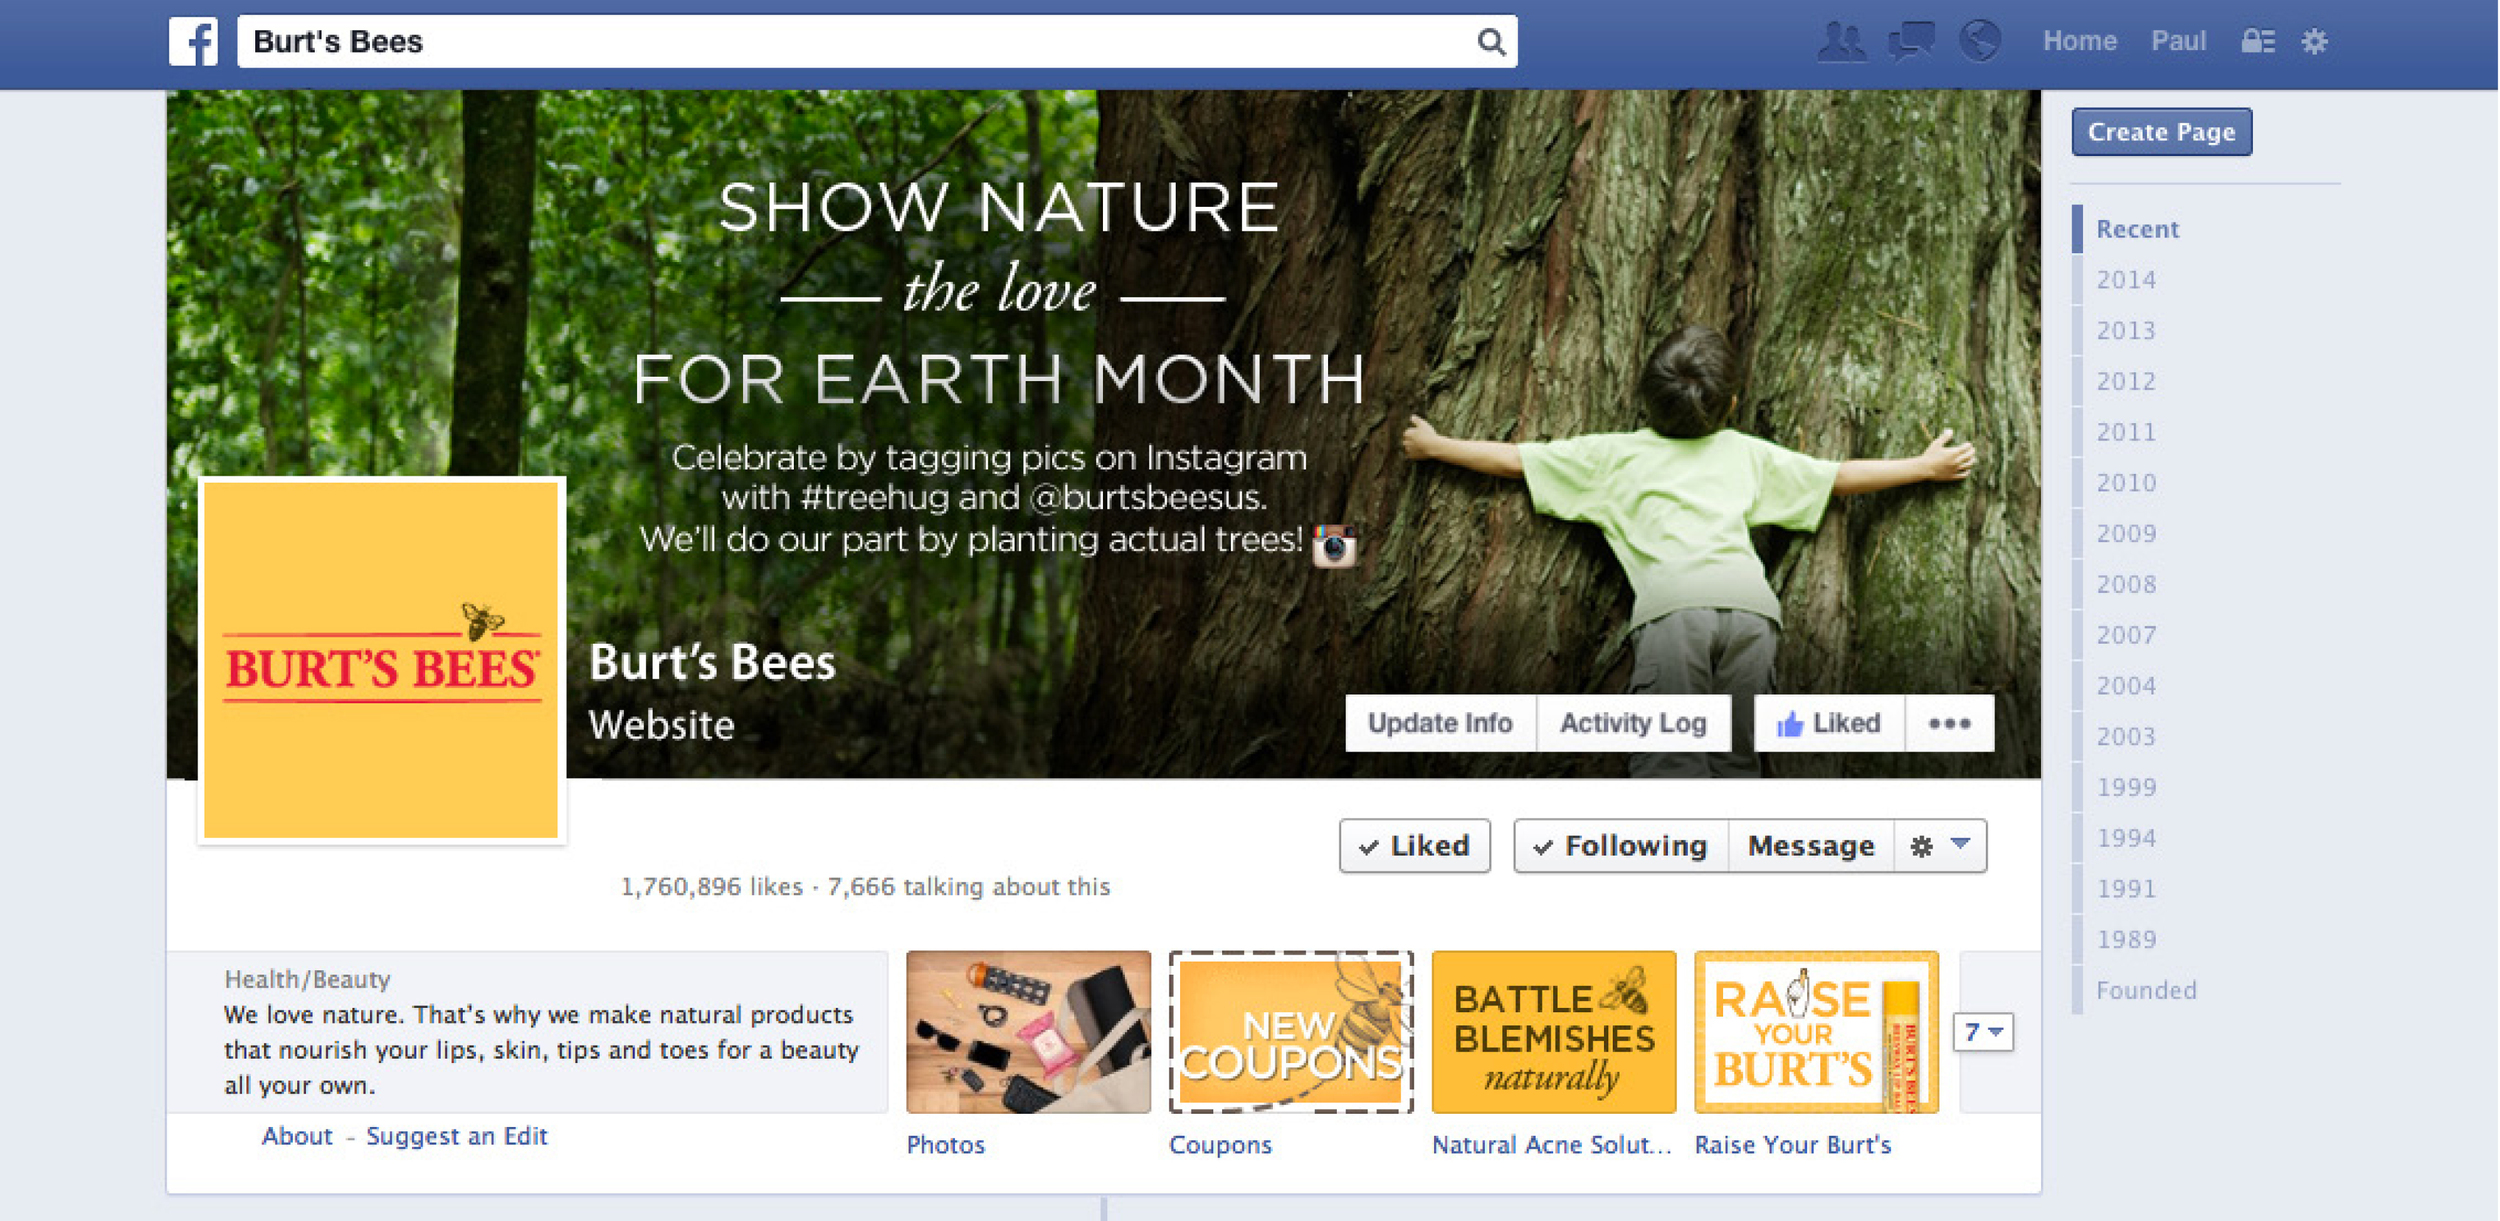Click the Create Page button
Image resolution: width=2500 pixels, height=1221 pixels.
coord(2161,132)
